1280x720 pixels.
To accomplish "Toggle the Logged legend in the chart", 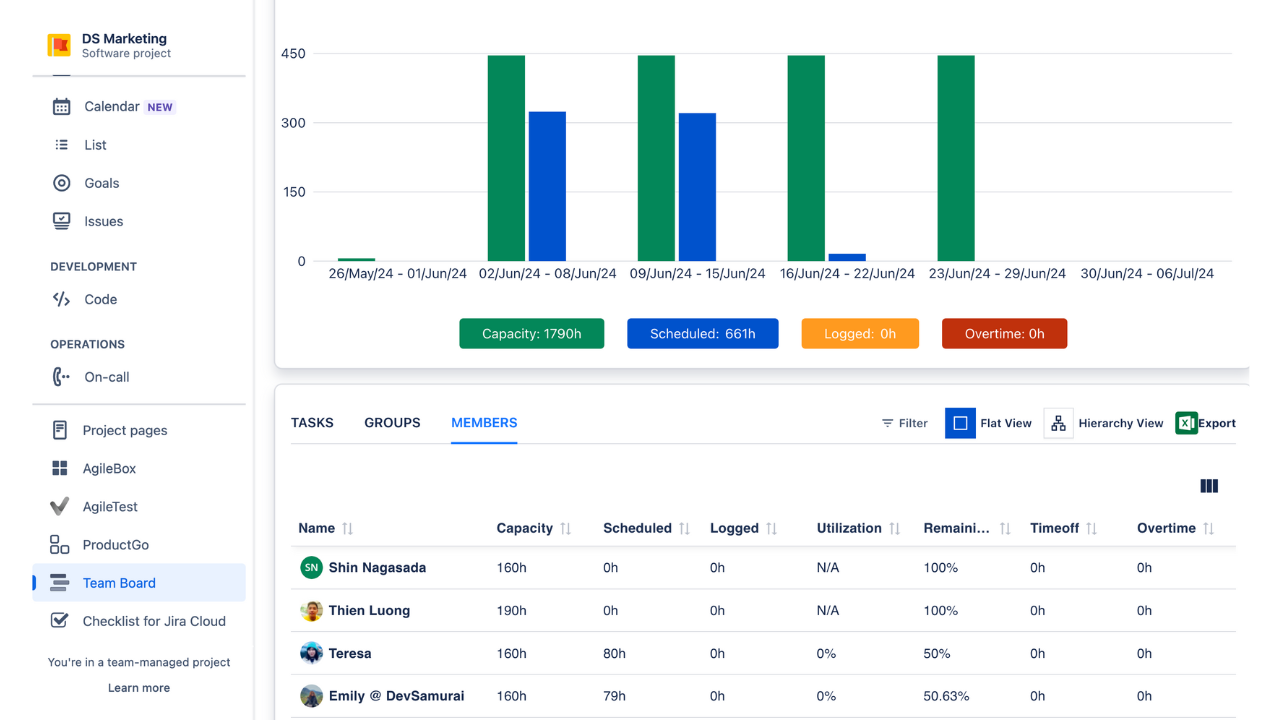I will [860, 333].
